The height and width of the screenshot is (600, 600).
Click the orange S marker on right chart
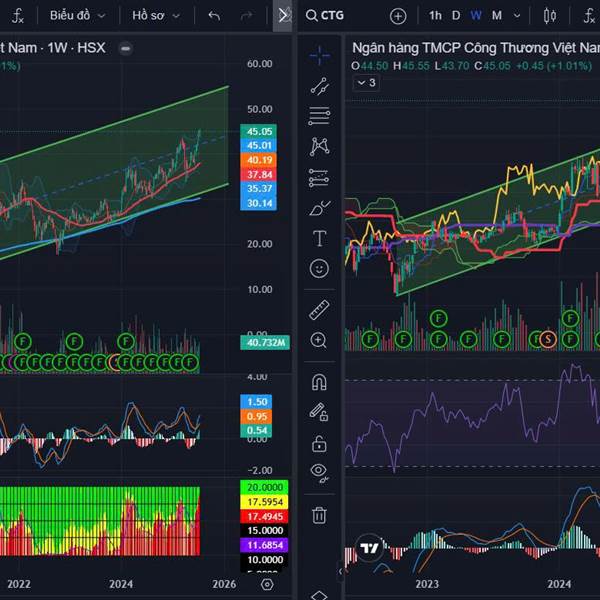(548, 339)
